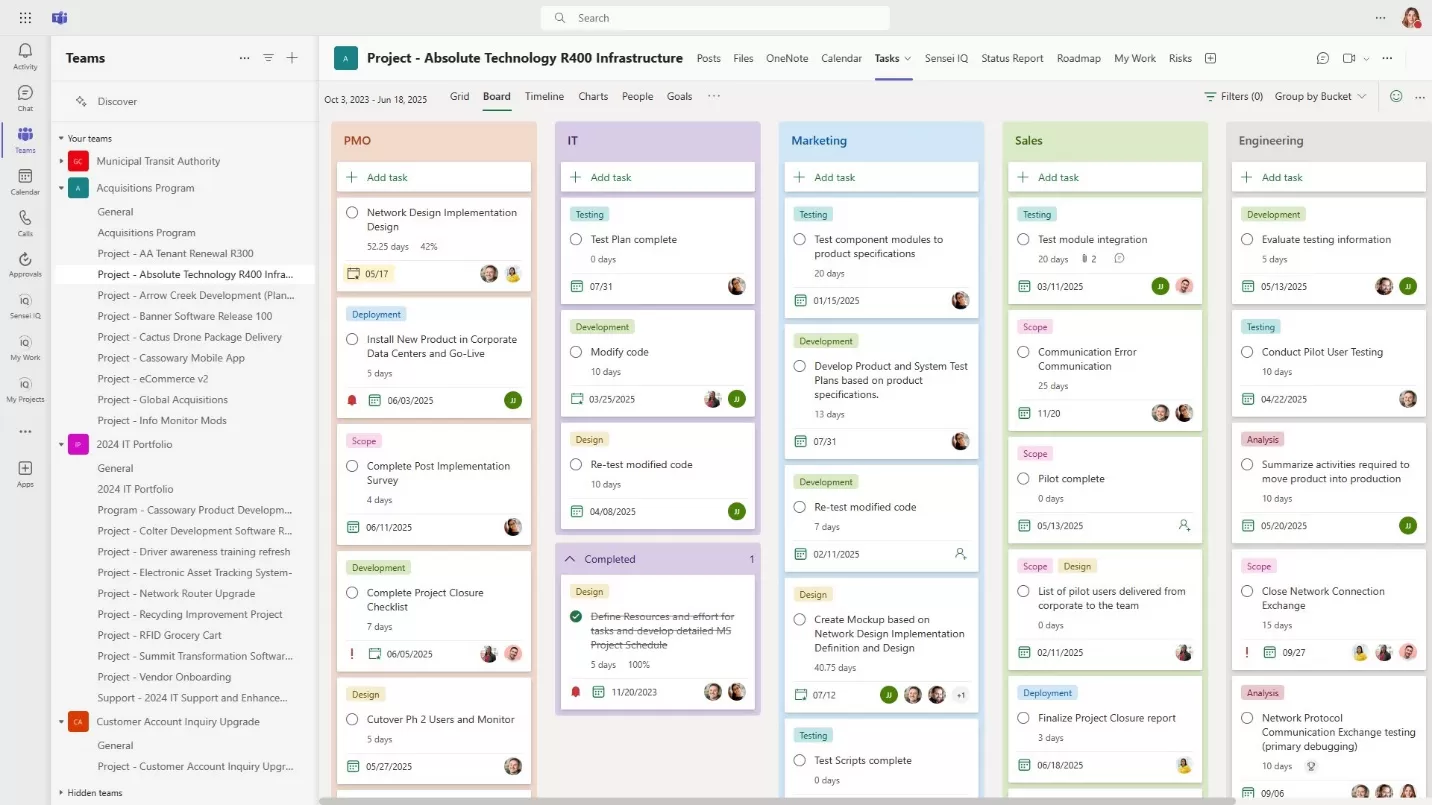This screenshot has width=1432, height=805.
Task: Open the channel conversation icon
Action: [1323, 58]
